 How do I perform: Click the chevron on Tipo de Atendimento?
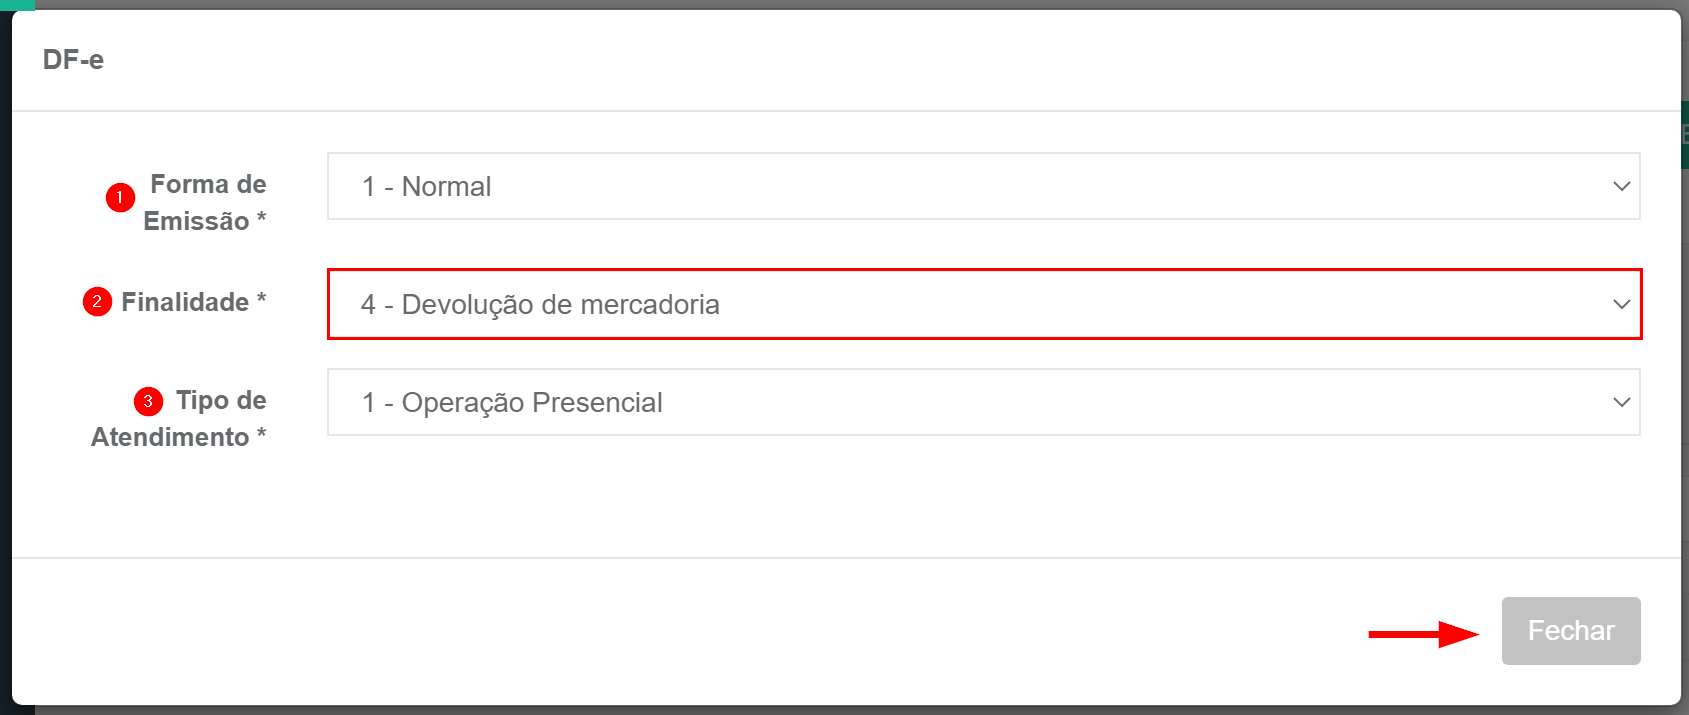pos(1621,402)
